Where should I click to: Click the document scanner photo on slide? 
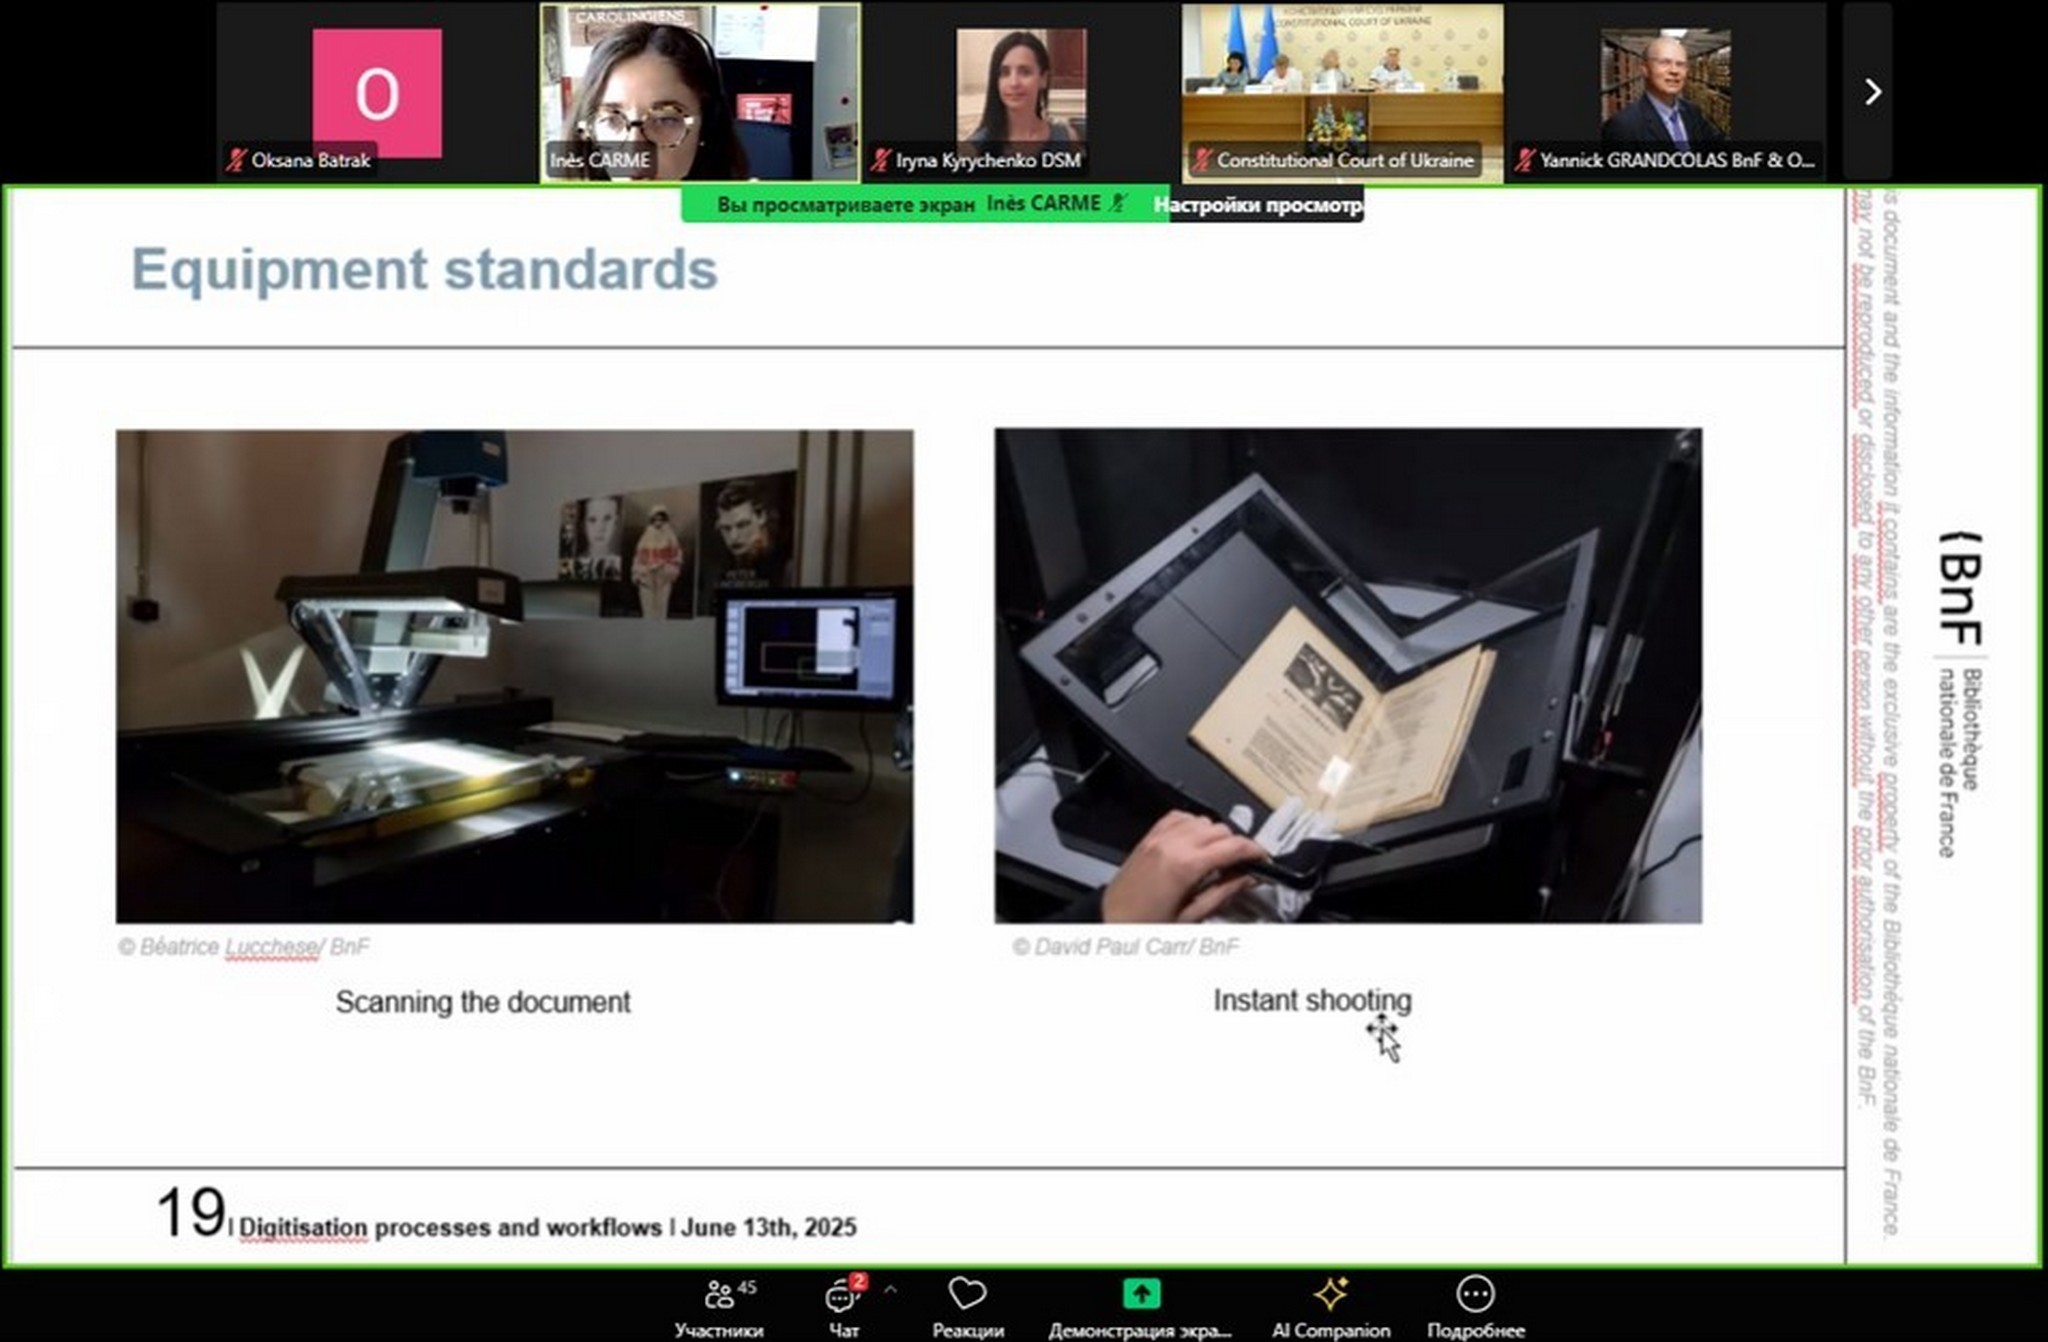tap(515, 676)
